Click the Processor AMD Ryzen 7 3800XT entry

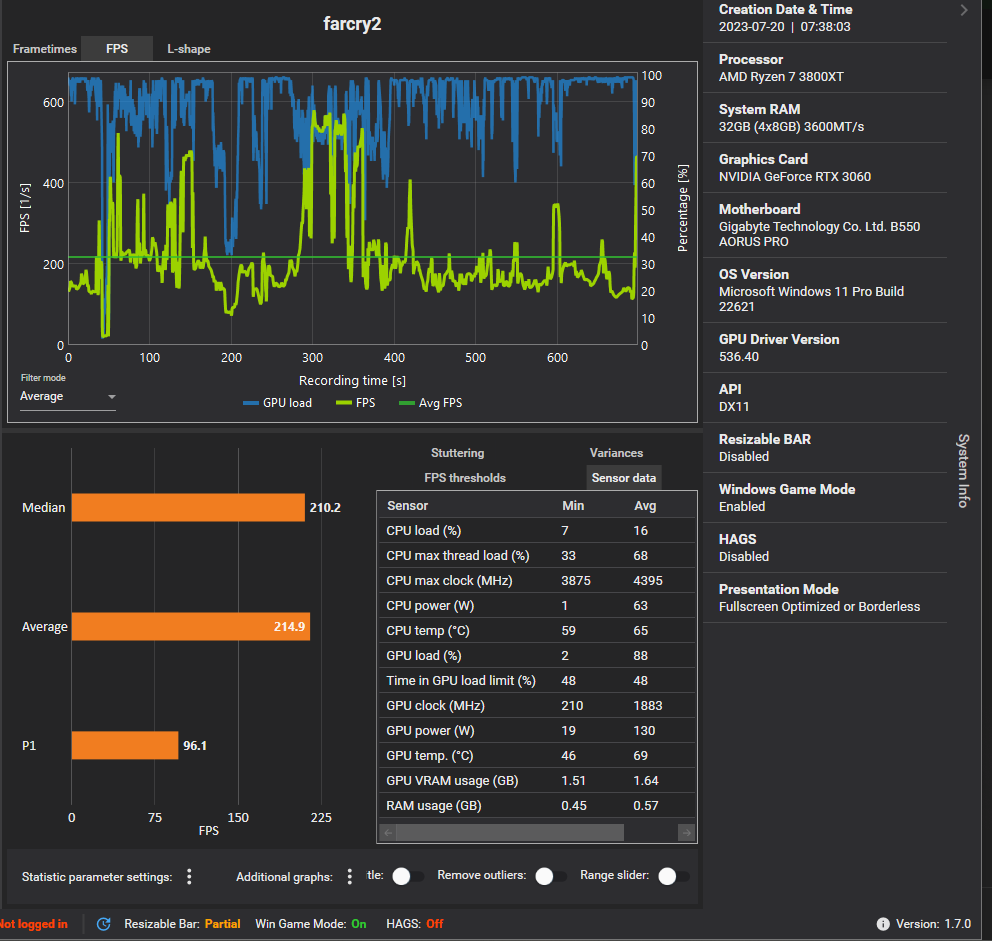tap(824, 68)
